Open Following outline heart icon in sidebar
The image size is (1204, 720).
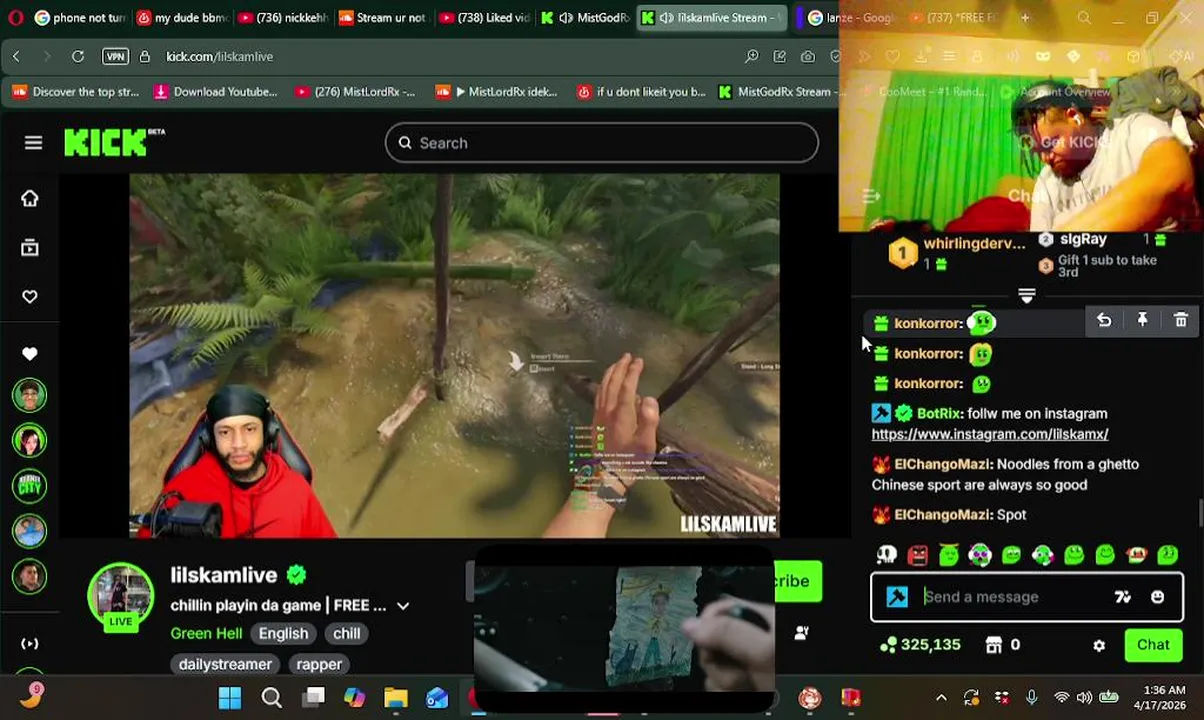[30, 296]
